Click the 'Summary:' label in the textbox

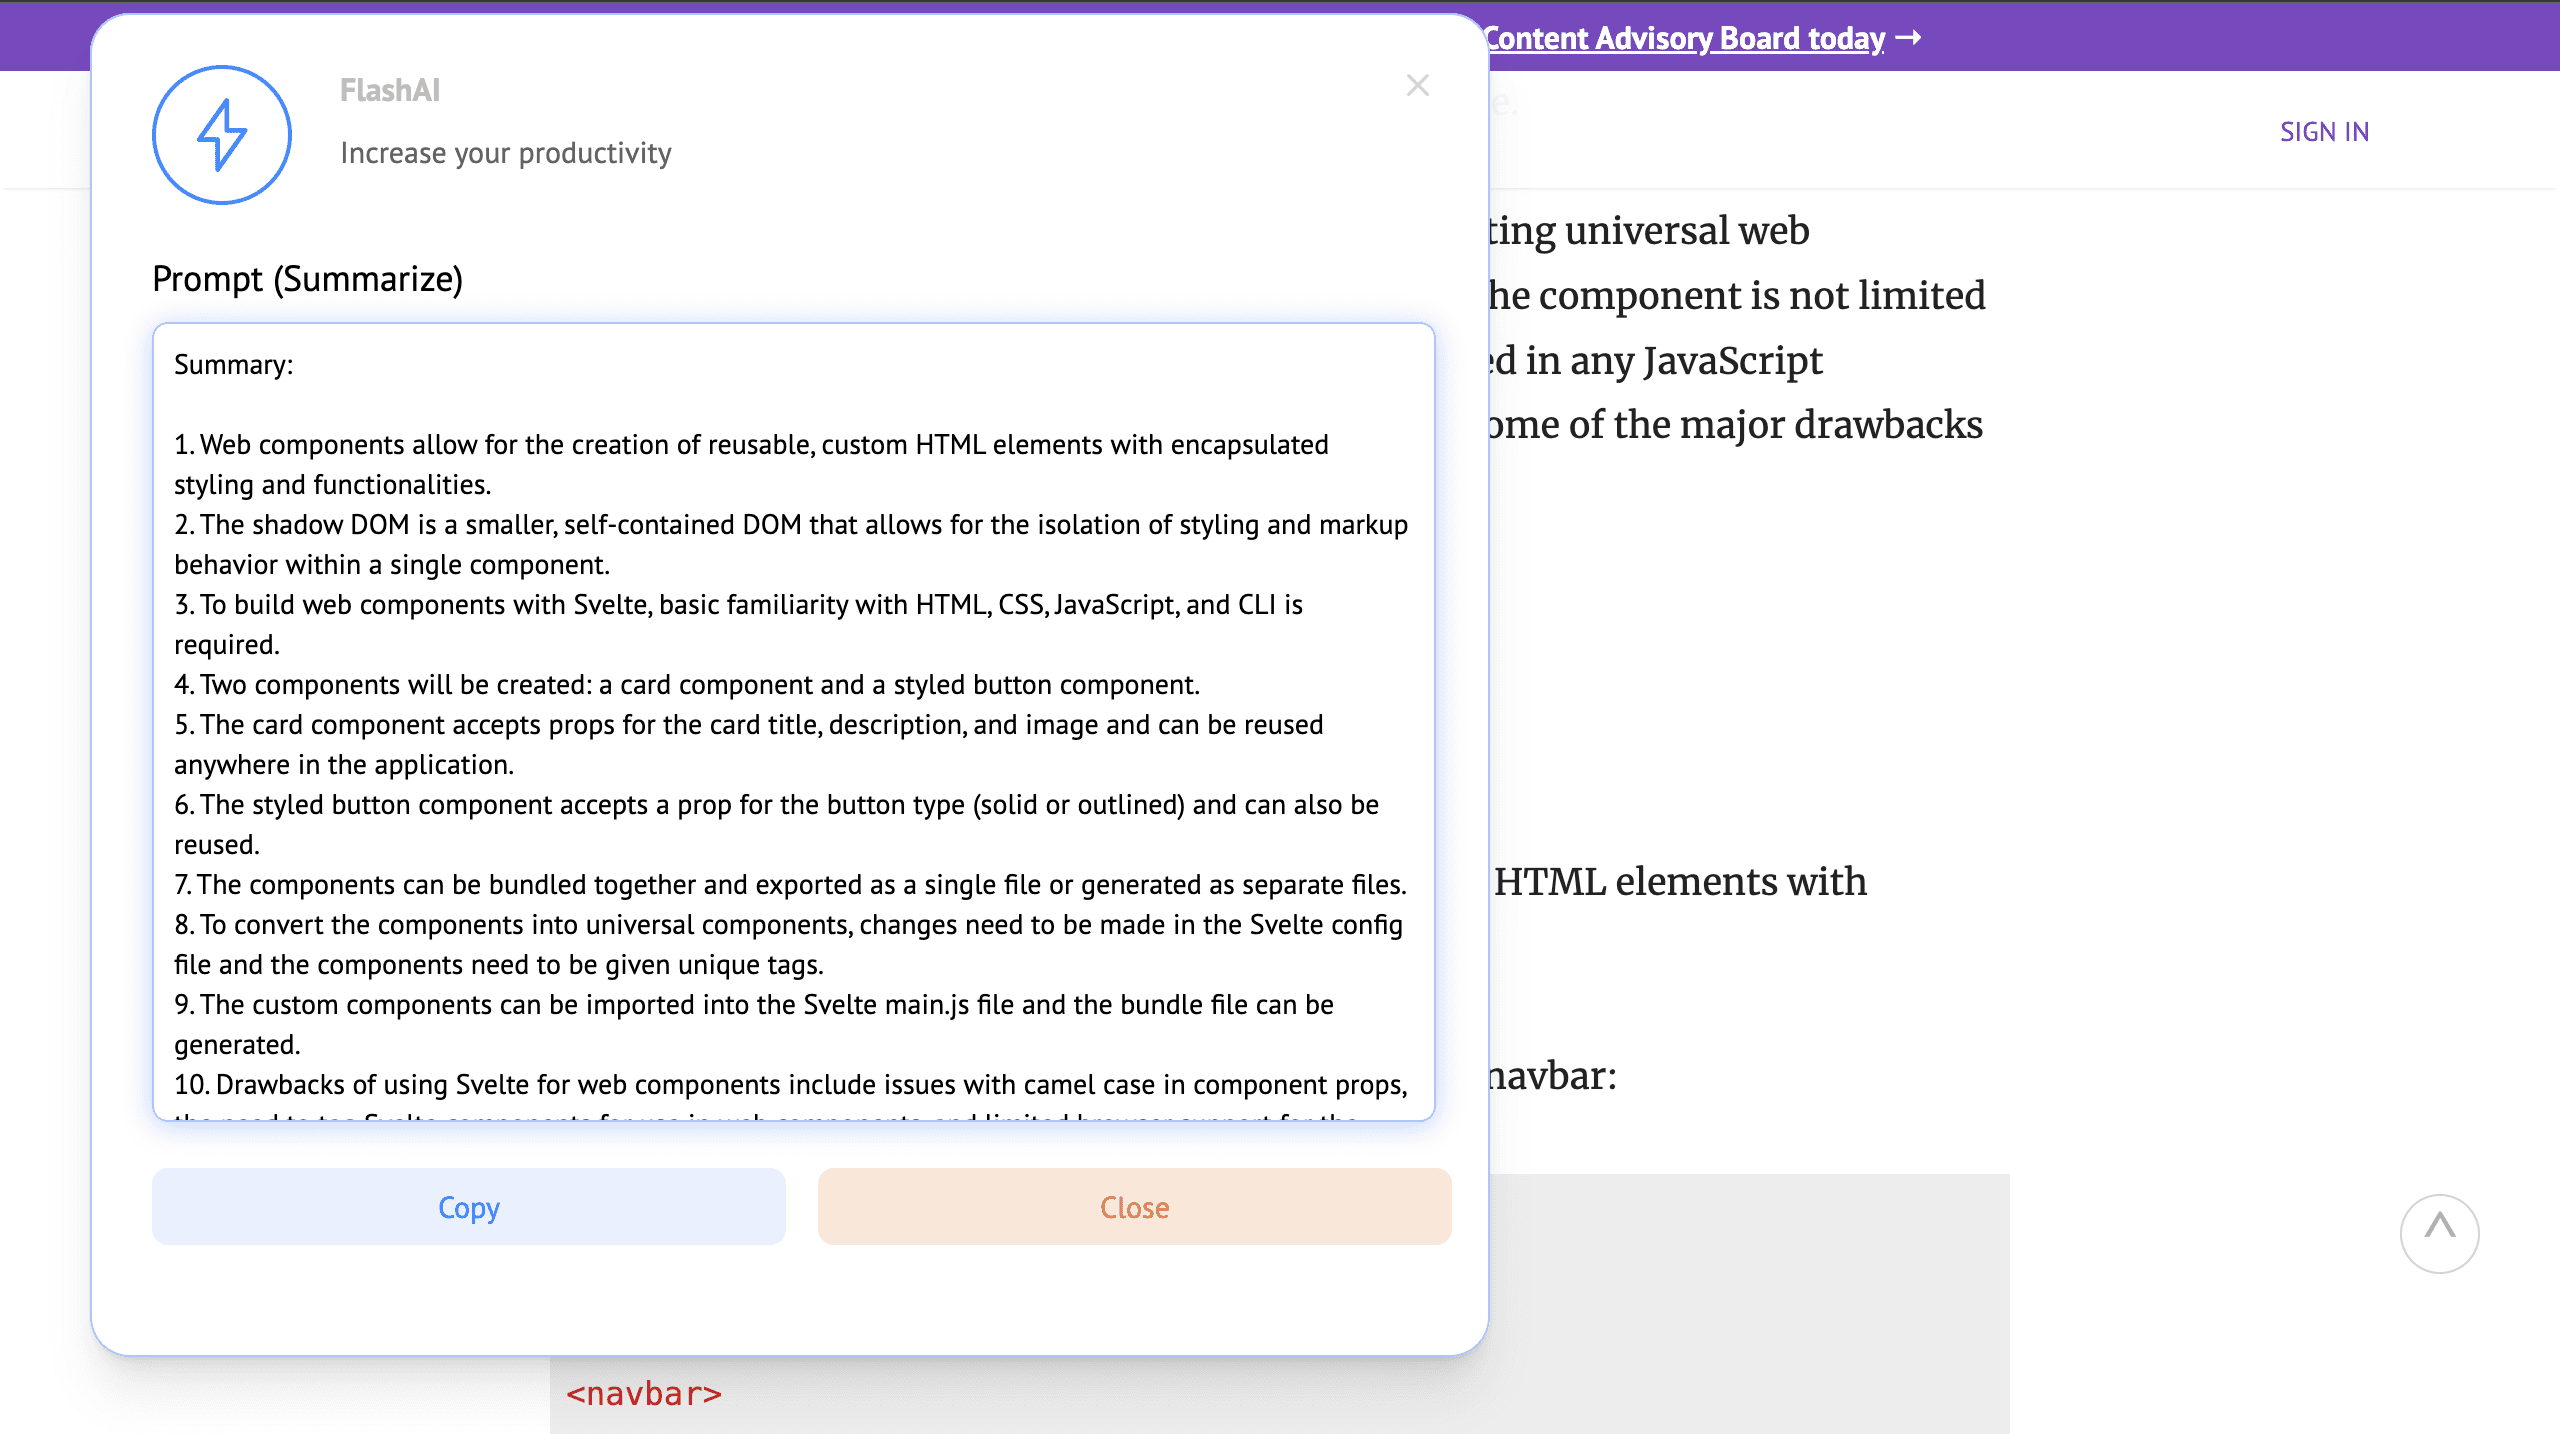click(234, 365)
